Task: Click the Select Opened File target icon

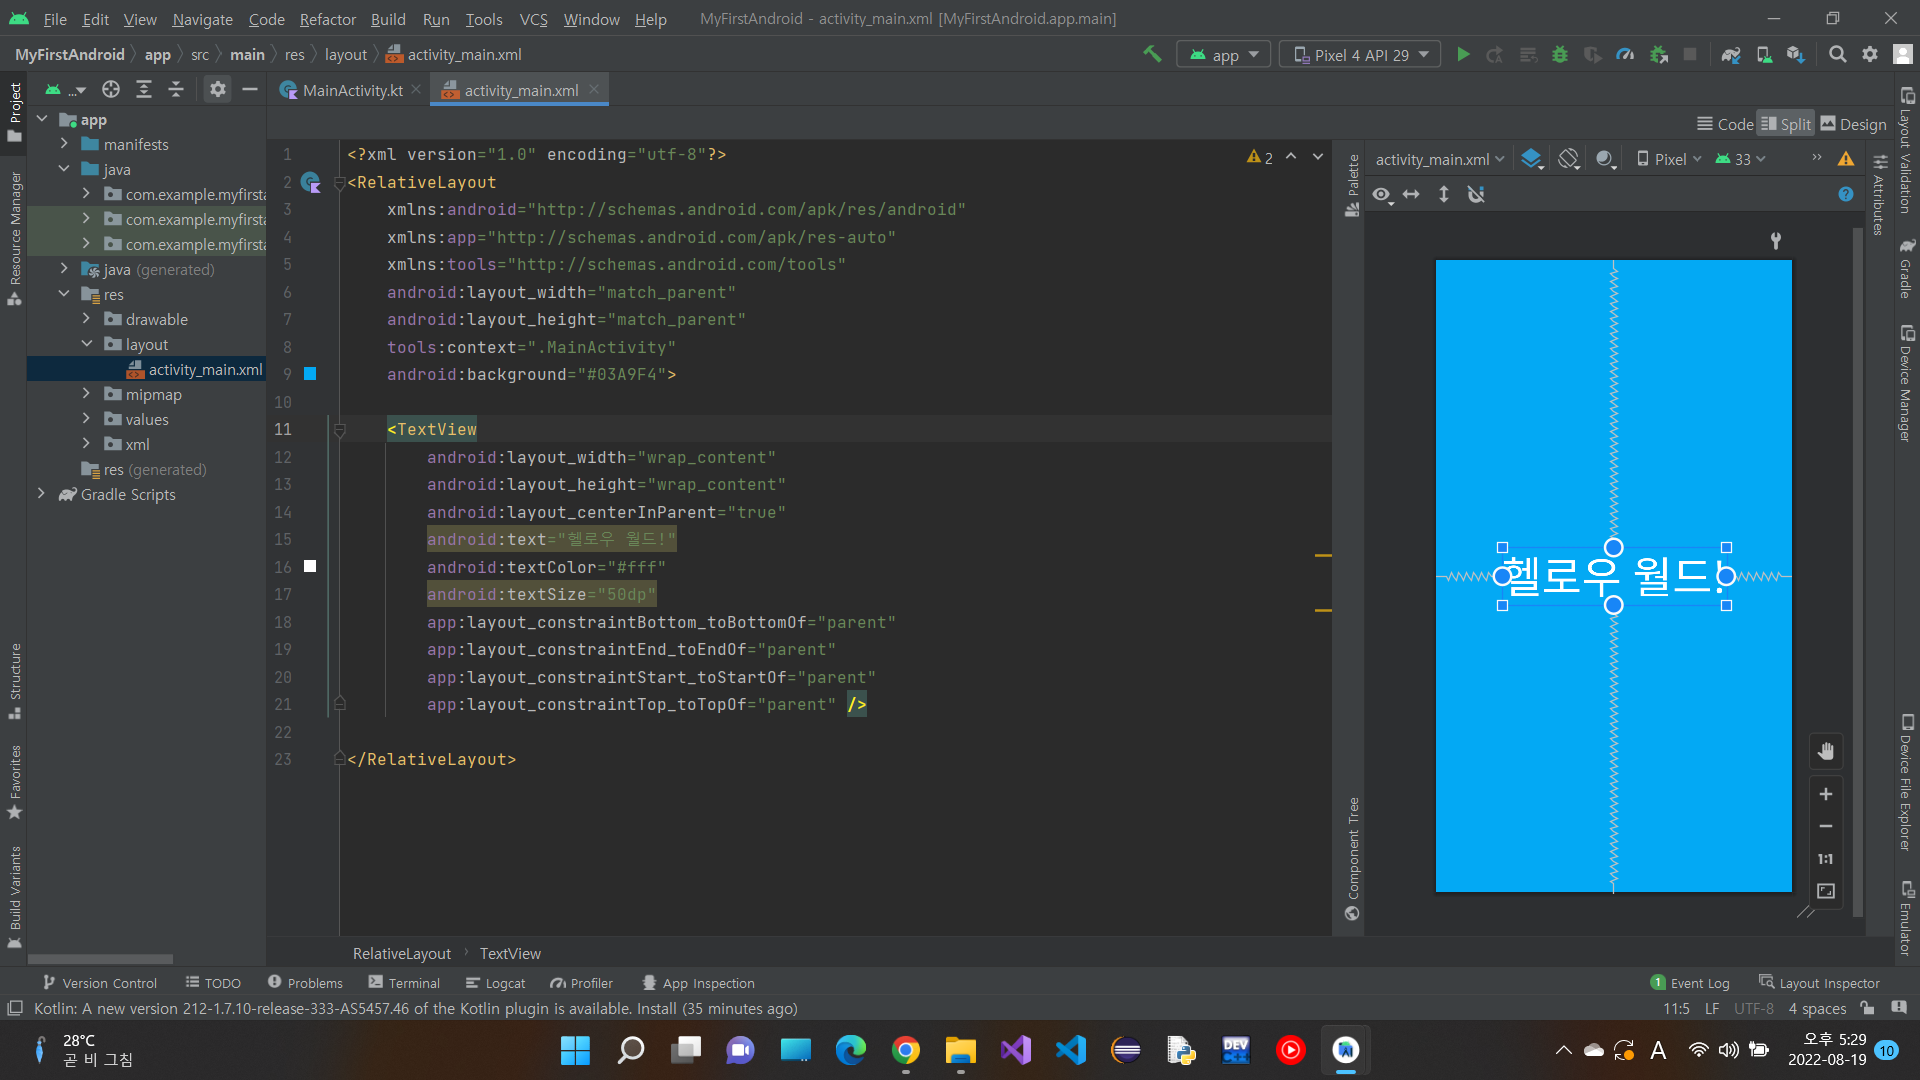Action: [x=111, y=90]
